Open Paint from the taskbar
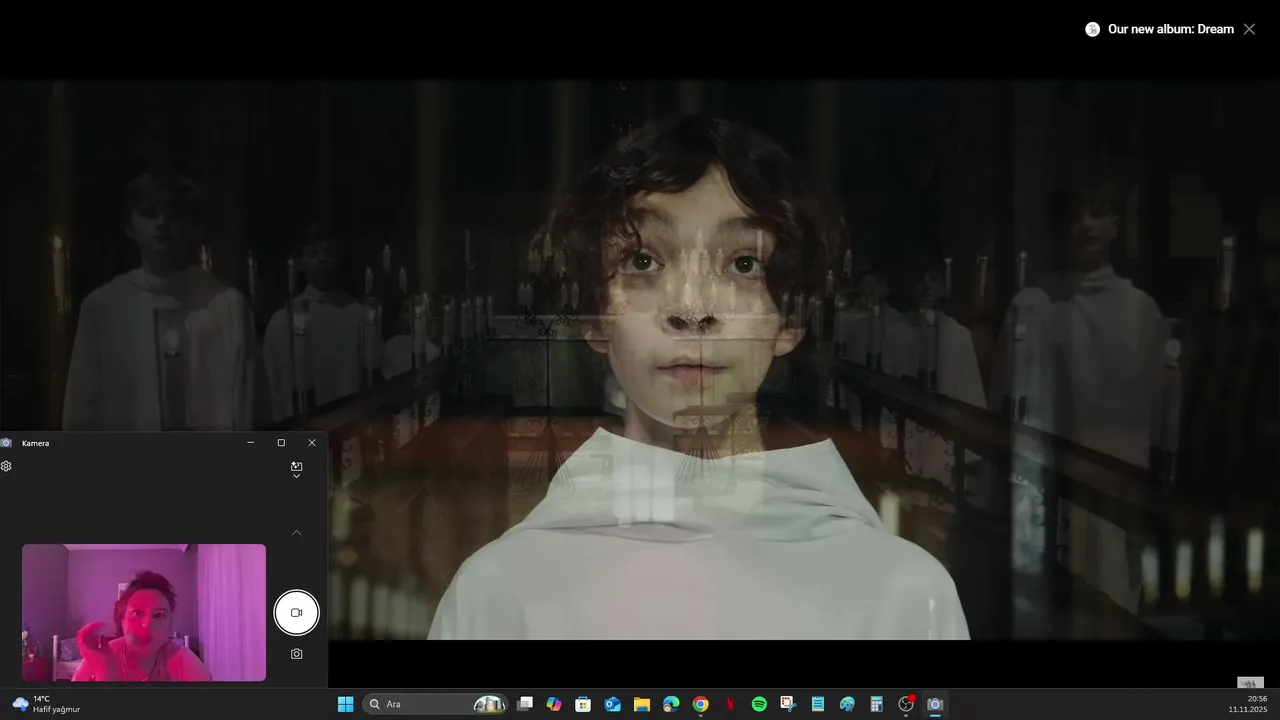The height and width of the screenshot is (720, 1280). tap(847, 704)
